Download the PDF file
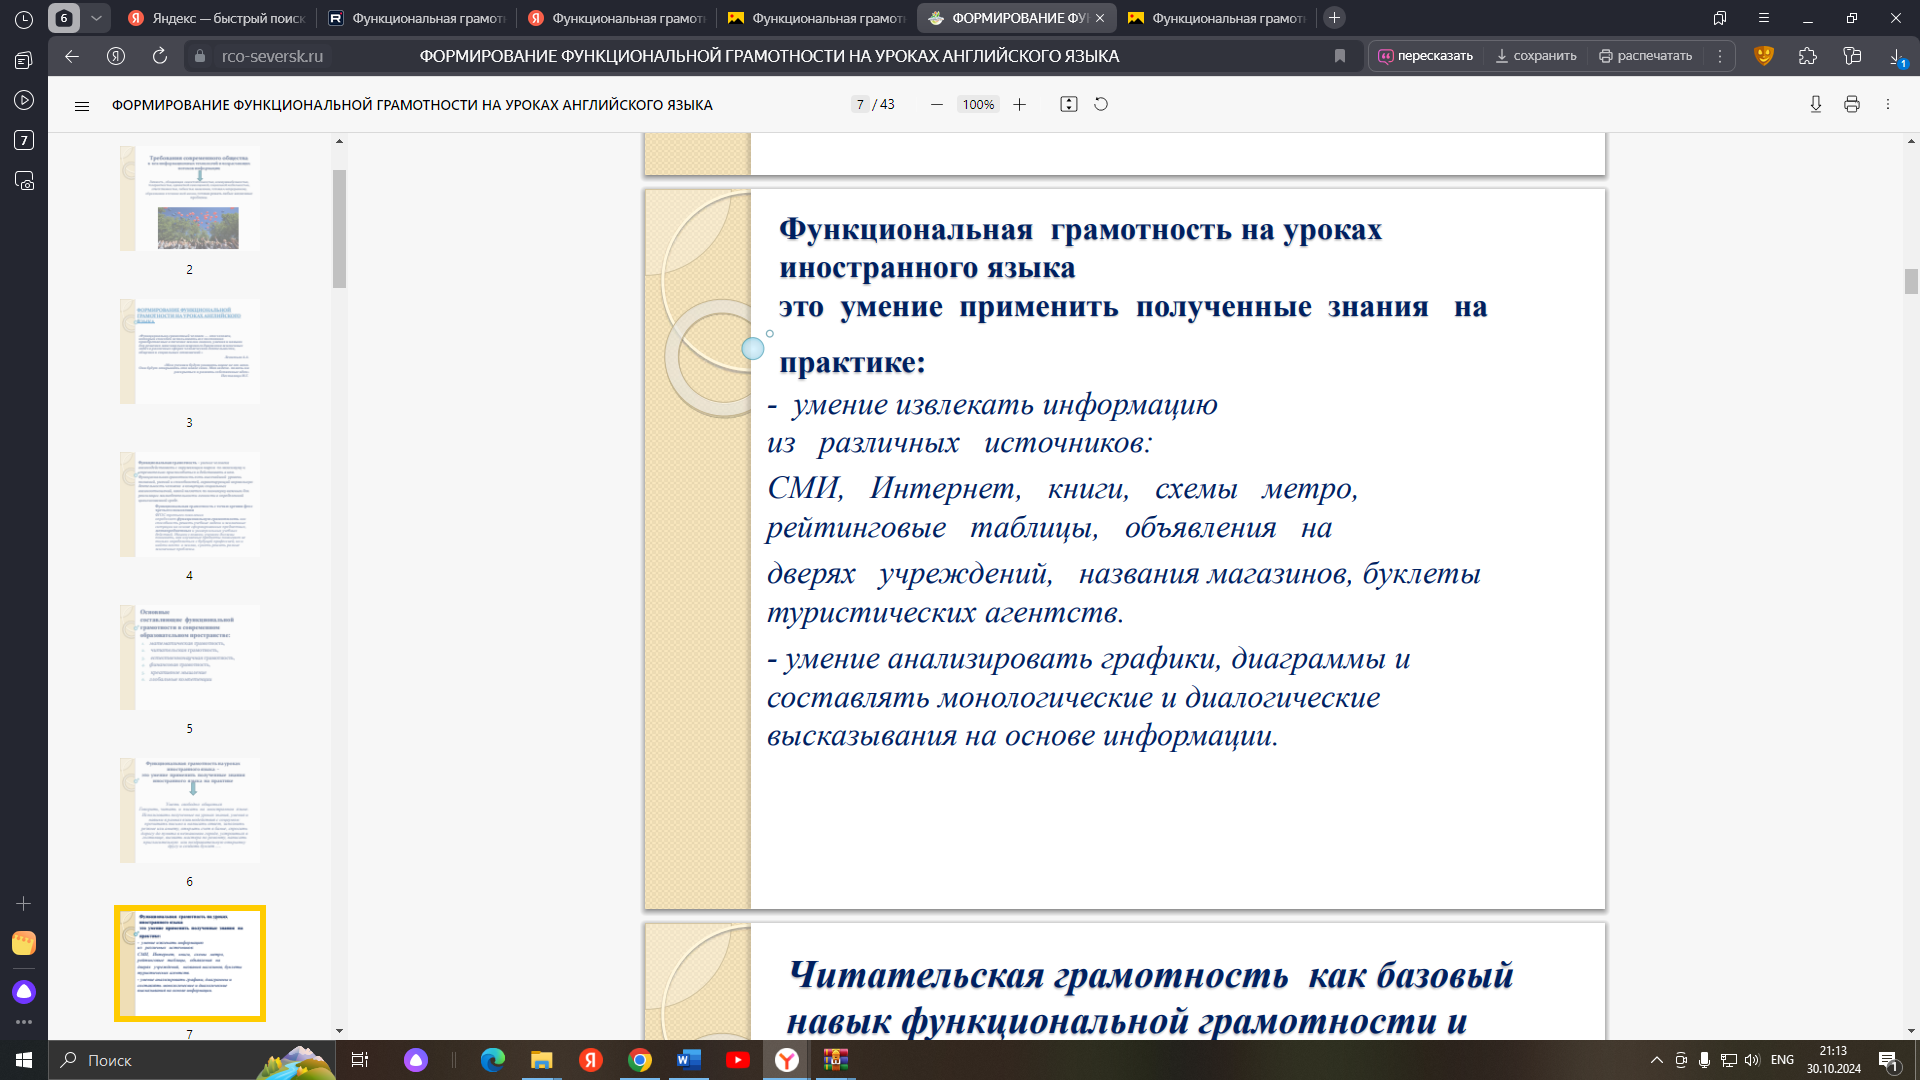Viewport: 1920px width, 1080px height. tap(1815, 105)
